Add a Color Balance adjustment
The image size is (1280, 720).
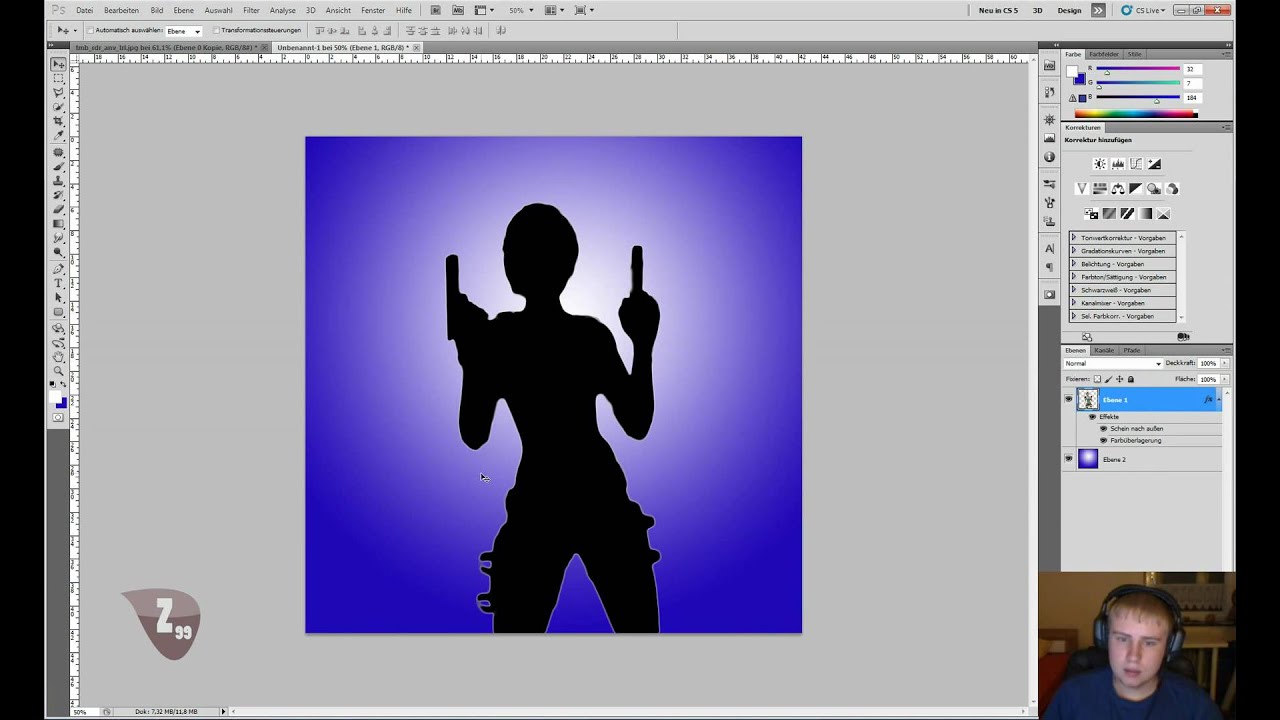1118,188
